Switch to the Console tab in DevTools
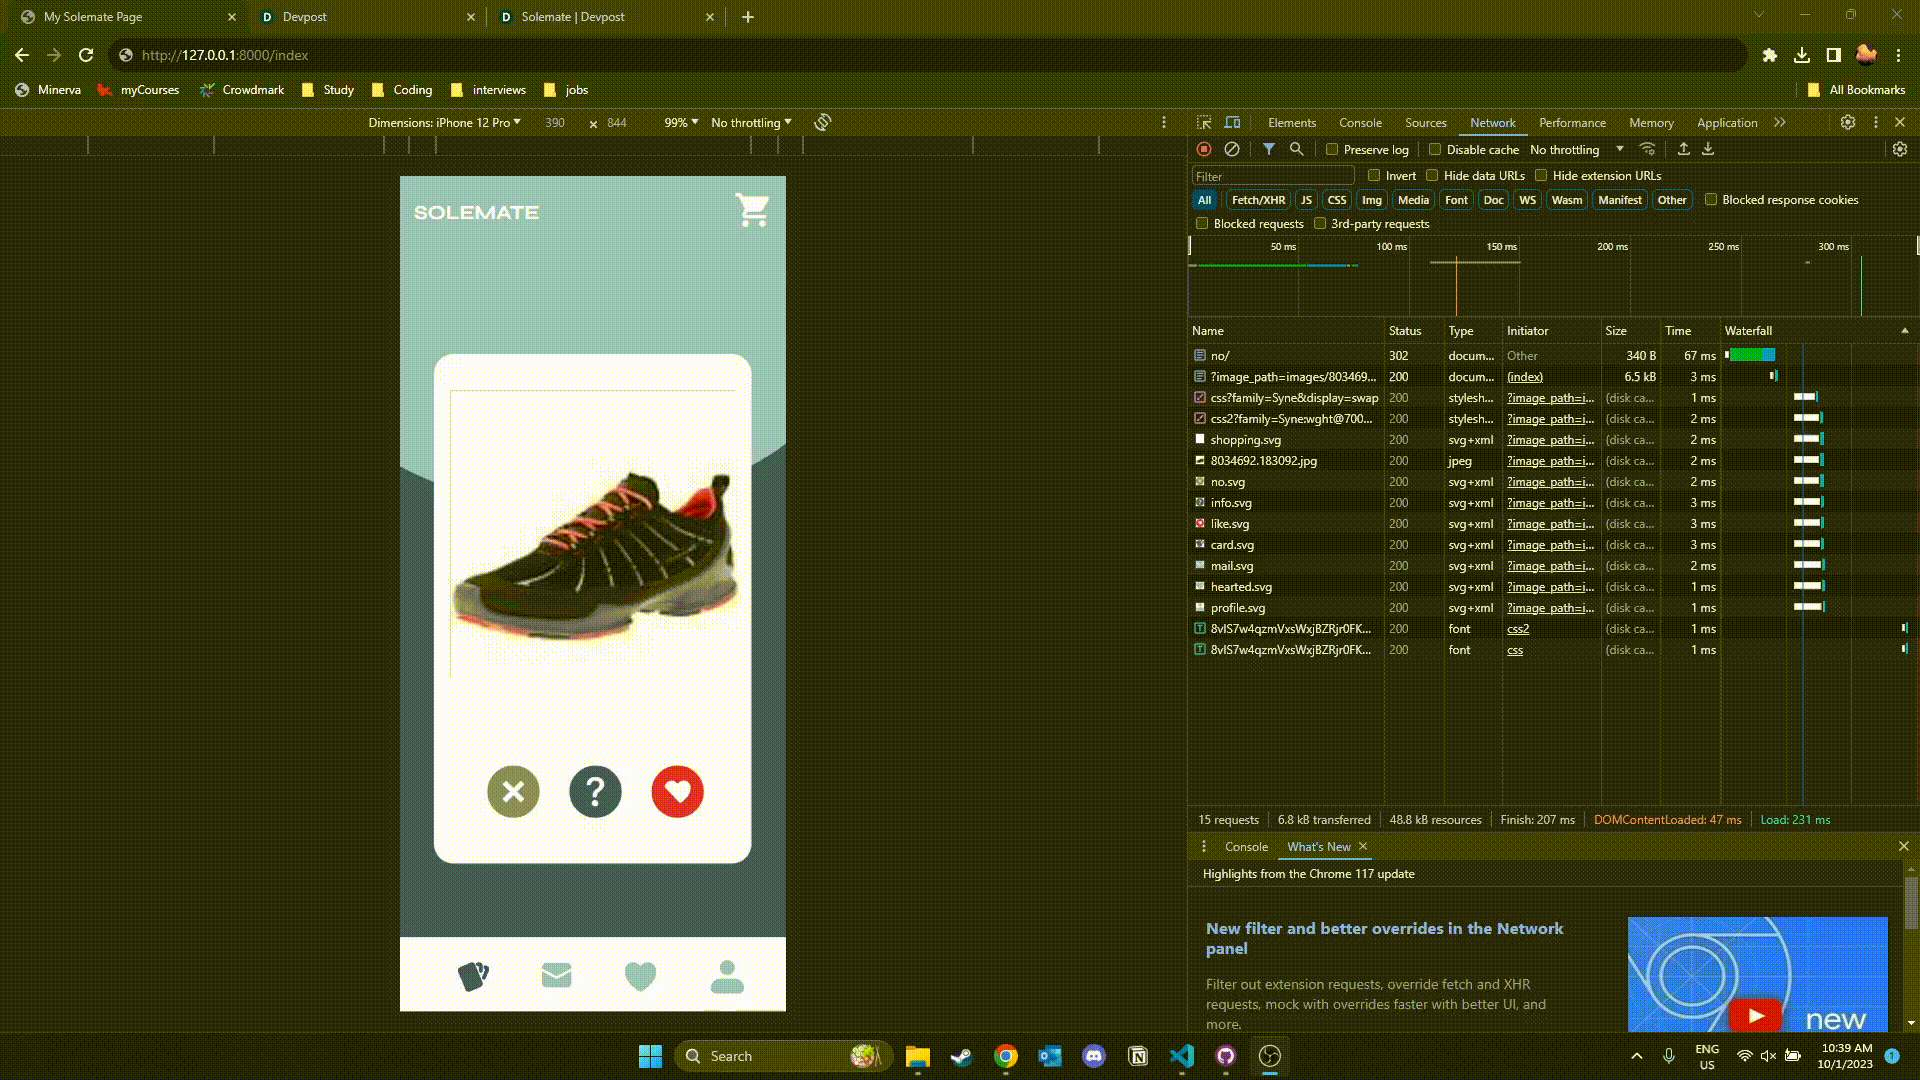The width and height of the screenshot is (1920, 1080). tap(1360, 122)
